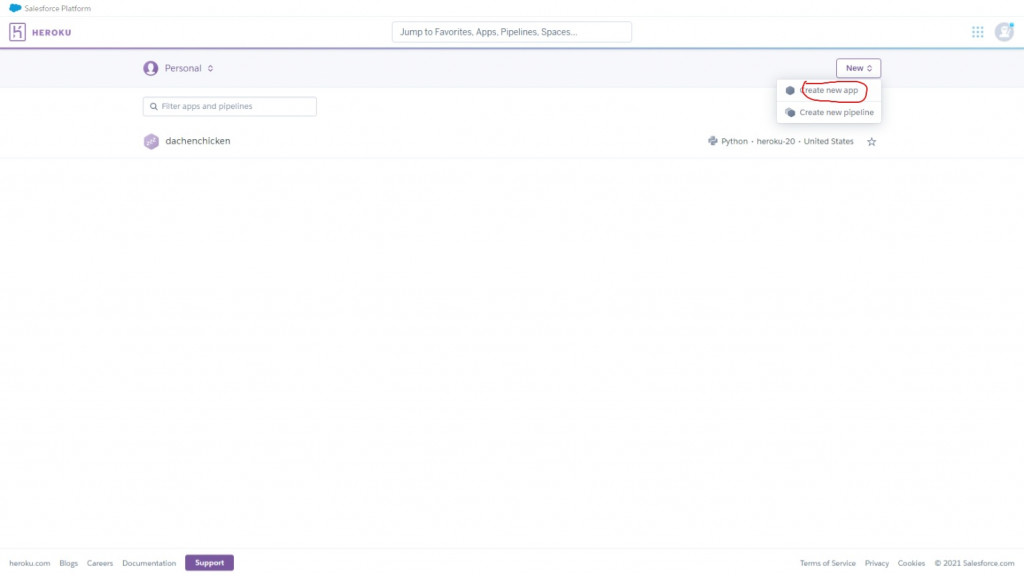Image resolution: width=1024 pixels, height=576 pixels.
Task: Open the Privacy footer link
Action: 876,563
